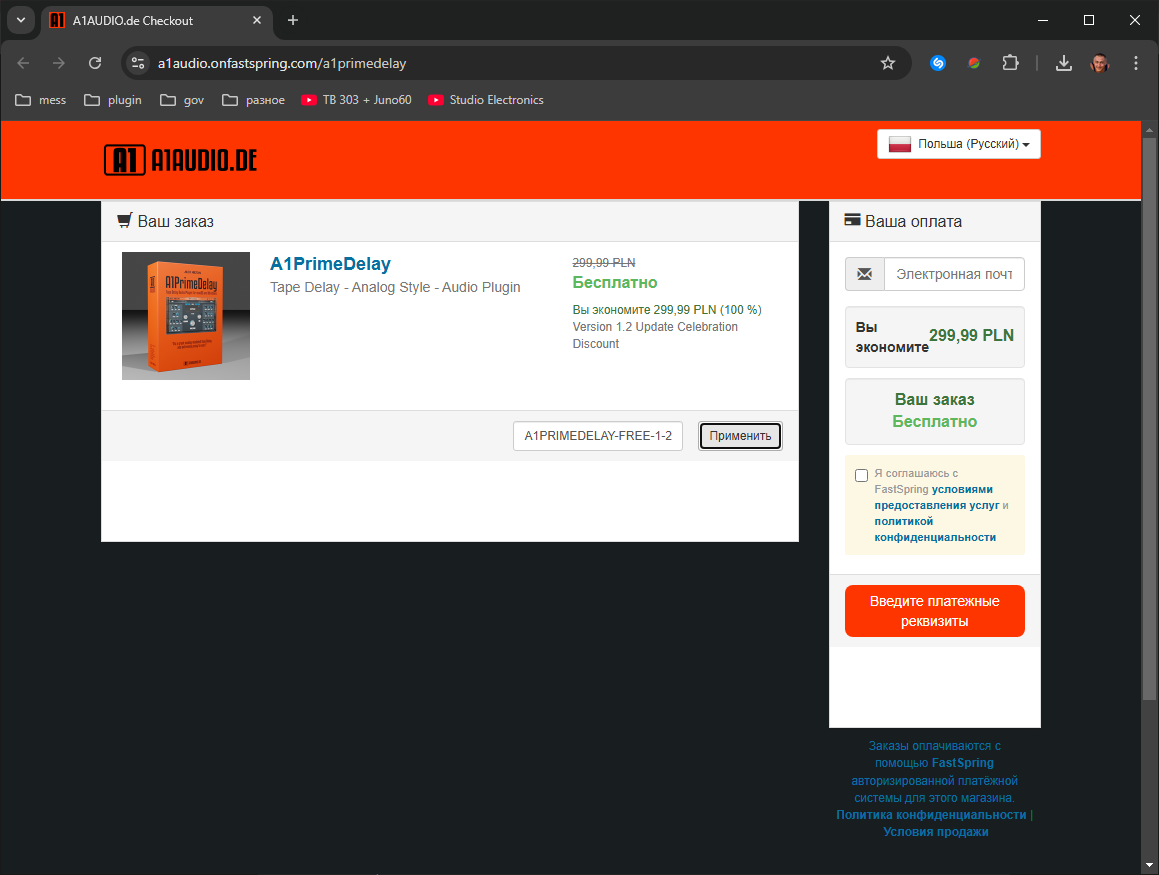Click Version 1.2 Update Celebration Discount text
This screenshot has width=1159, height=875.
655,335
